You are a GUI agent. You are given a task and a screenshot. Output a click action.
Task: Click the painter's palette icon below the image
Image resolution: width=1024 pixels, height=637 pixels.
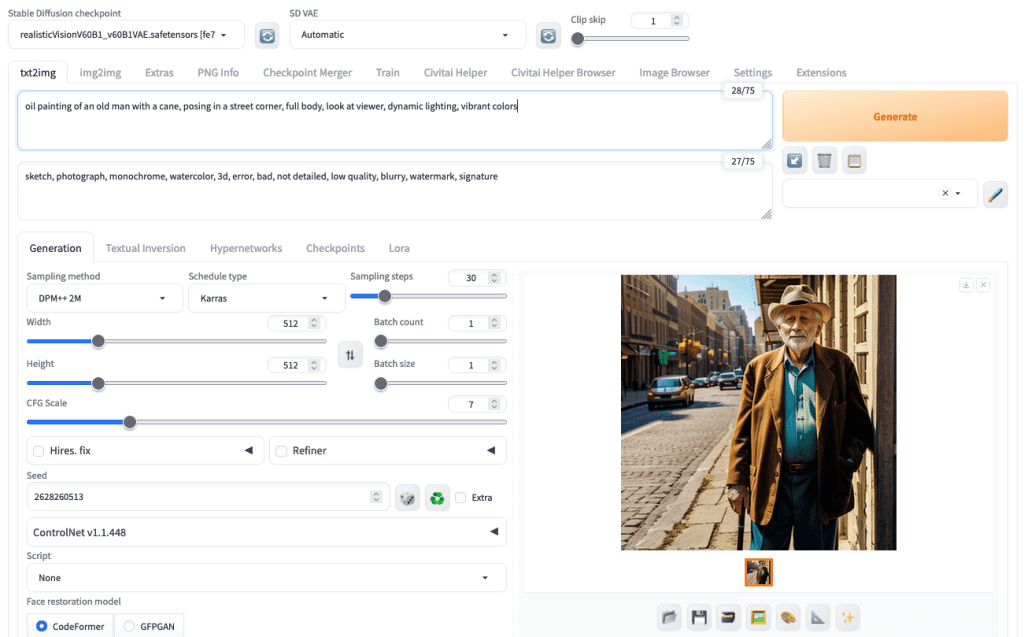click(x=788, y=617)
